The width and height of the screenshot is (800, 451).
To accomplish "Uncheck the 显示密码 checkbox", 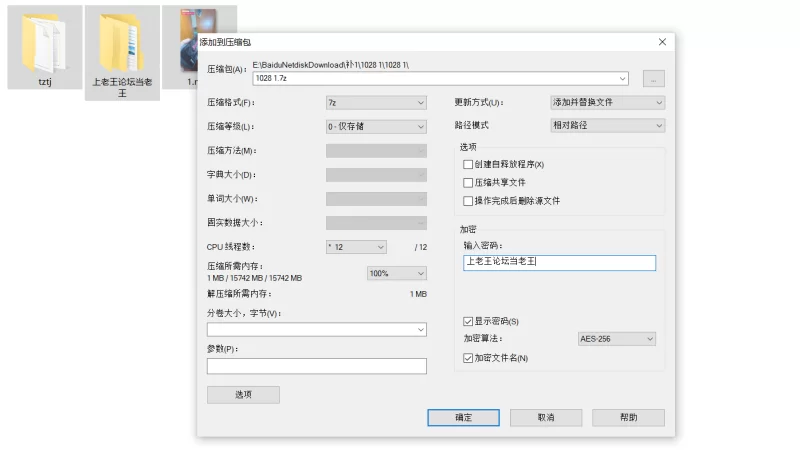I will click(468, 321).
